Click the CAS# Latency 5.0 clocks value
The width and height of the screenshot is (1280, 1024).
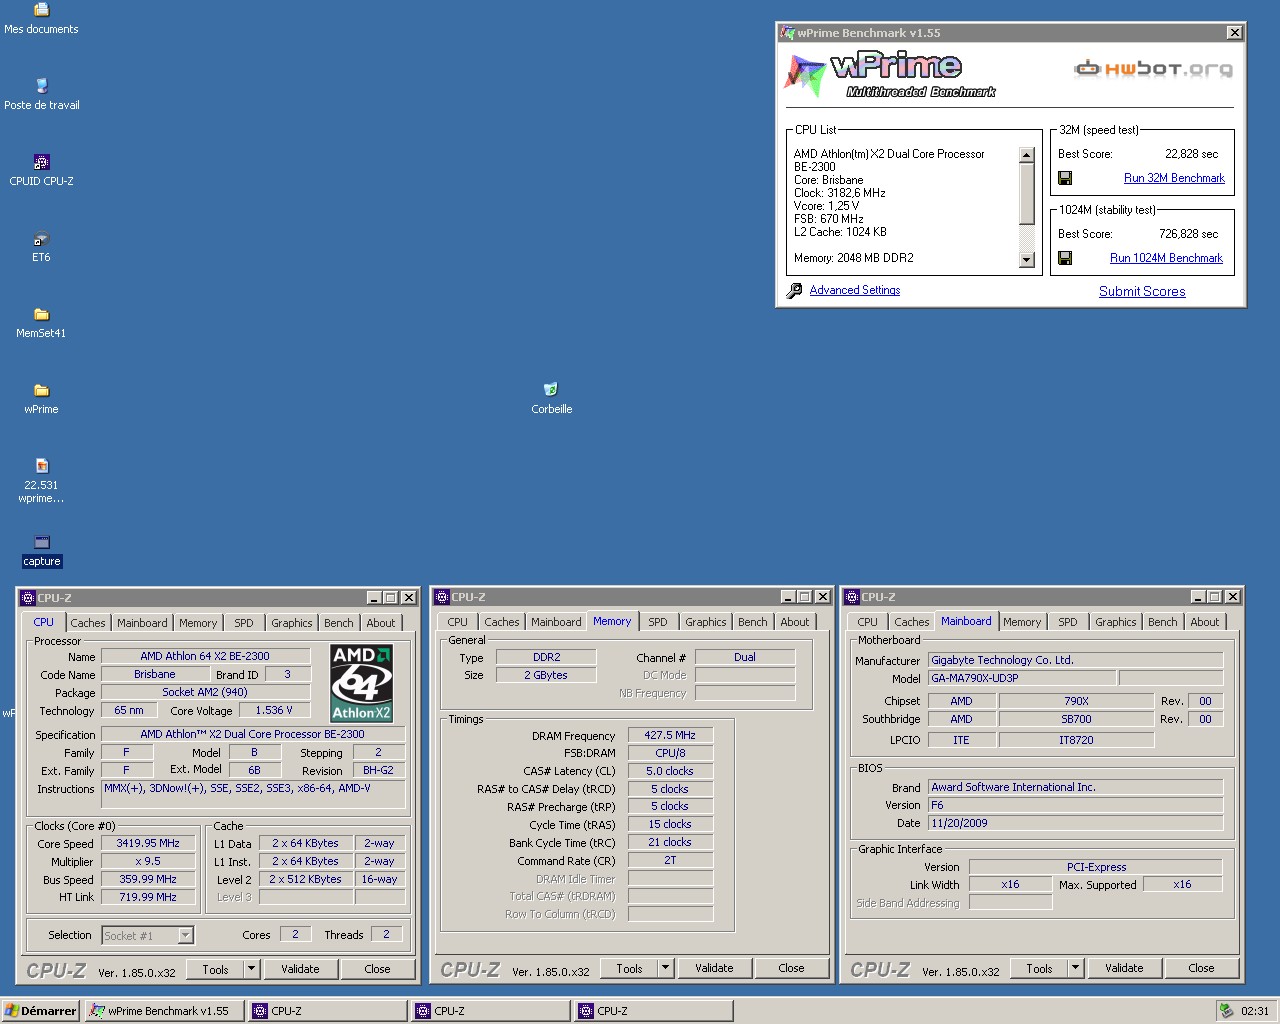coord(670,771)
